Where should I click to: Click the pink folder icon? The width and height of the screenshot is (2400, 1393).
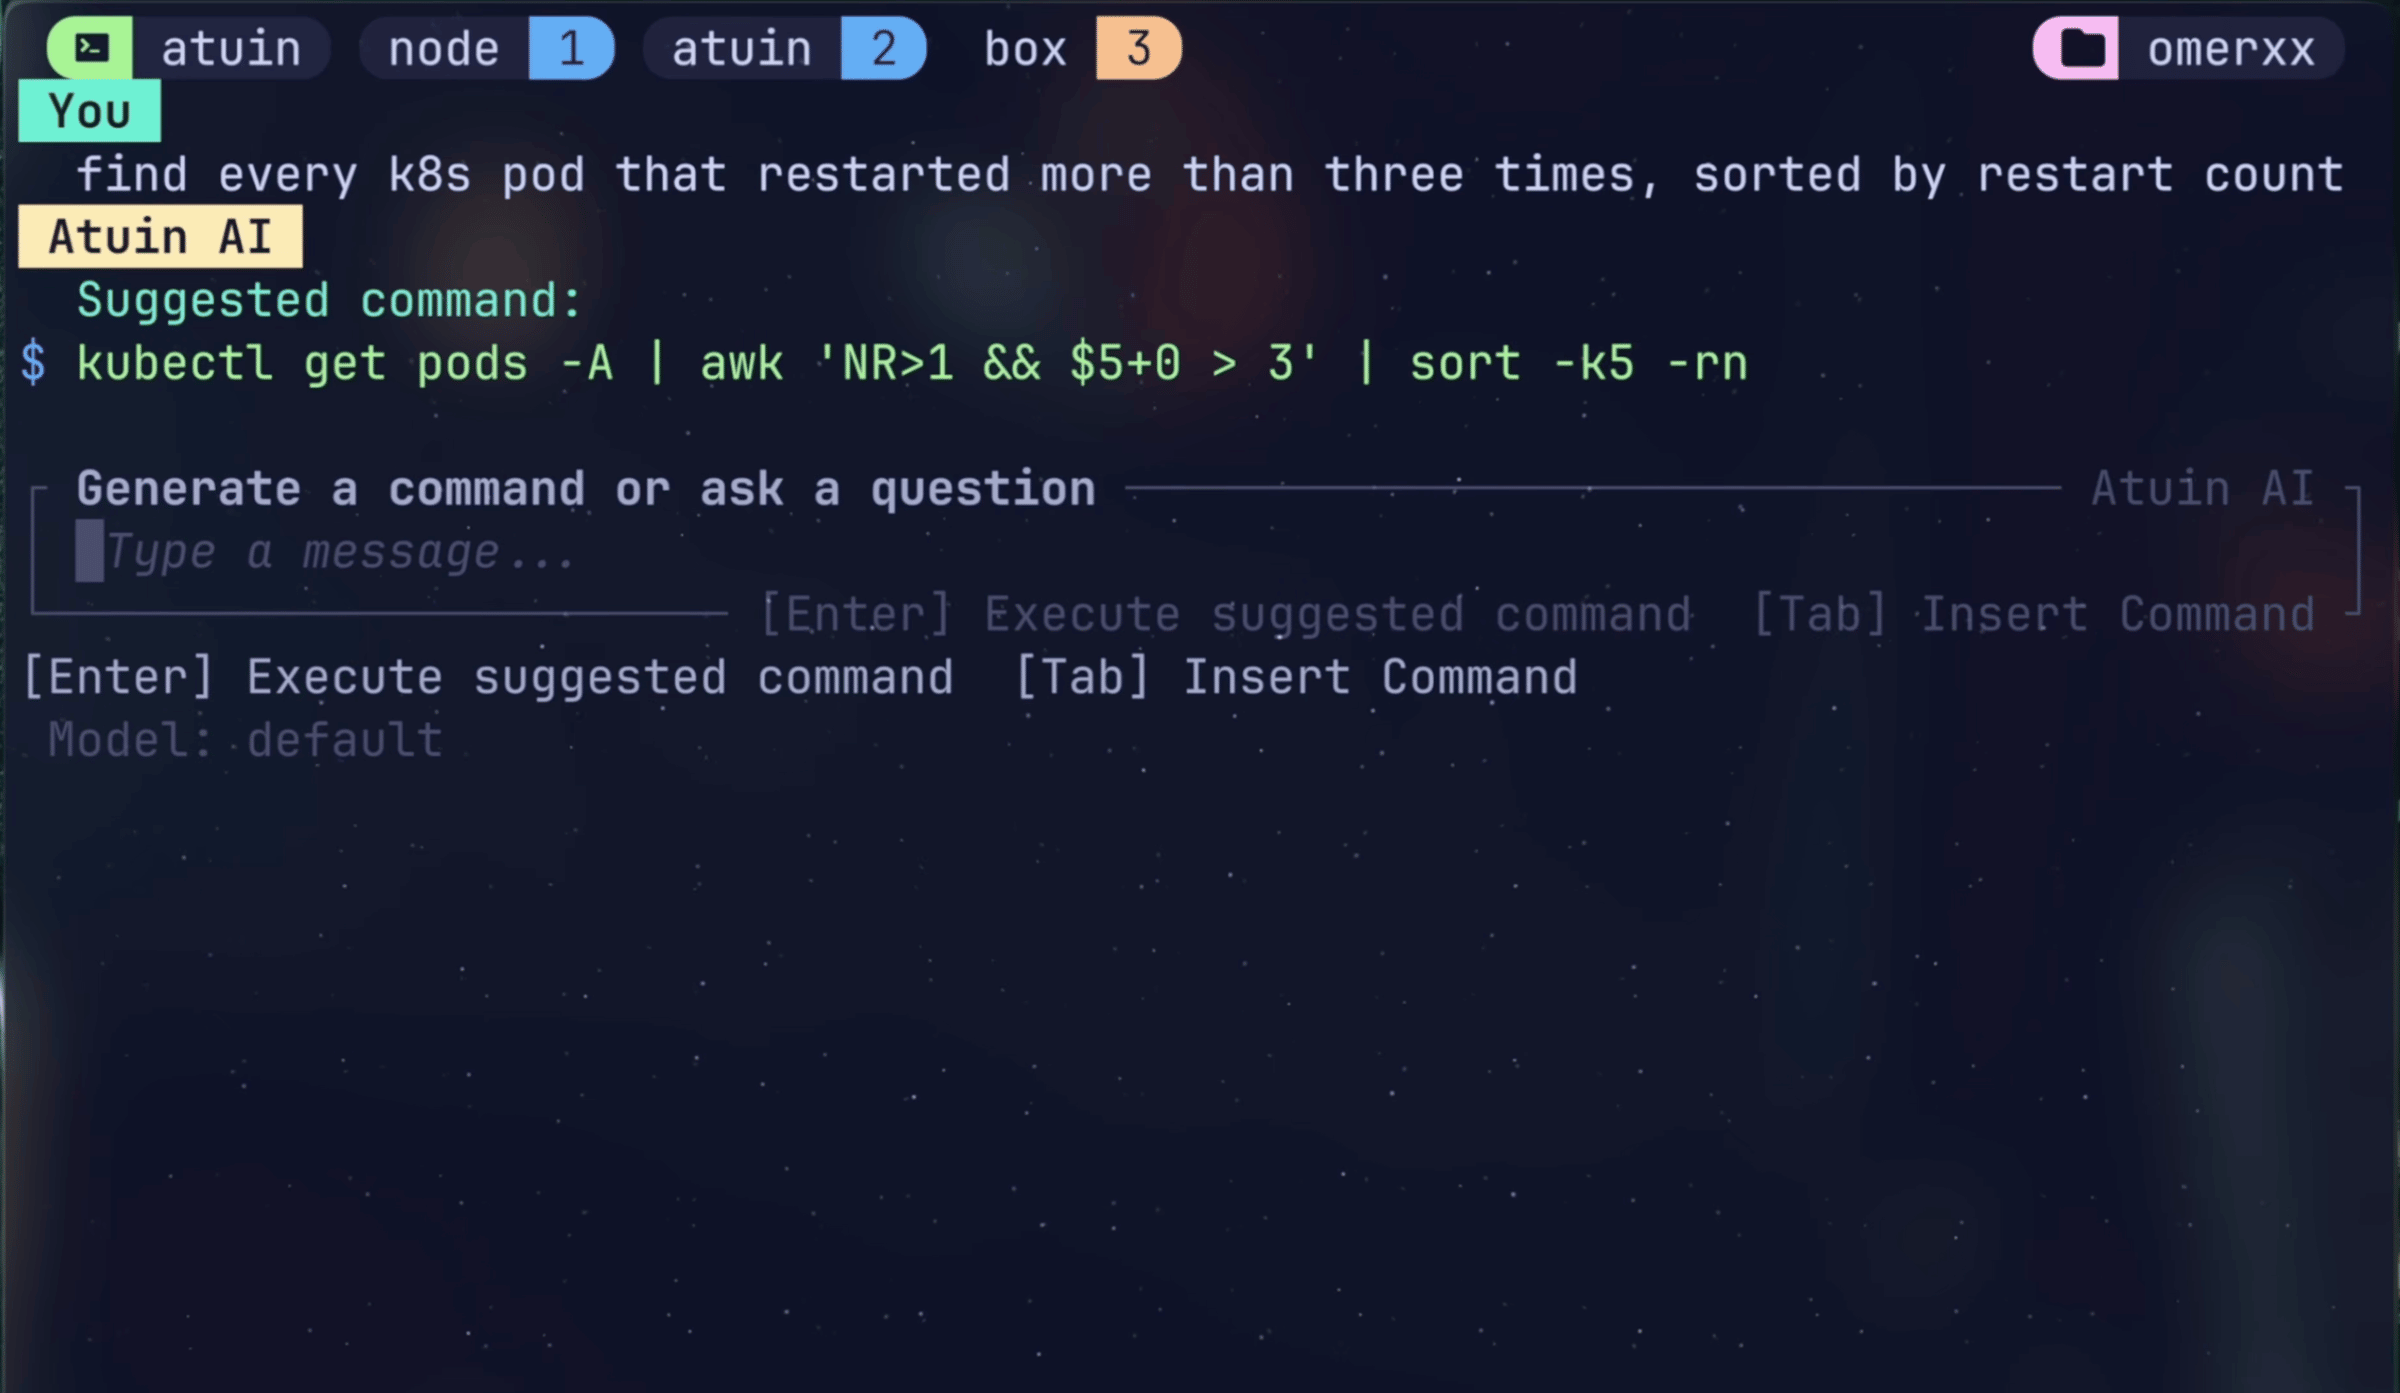pos(2076,48)
